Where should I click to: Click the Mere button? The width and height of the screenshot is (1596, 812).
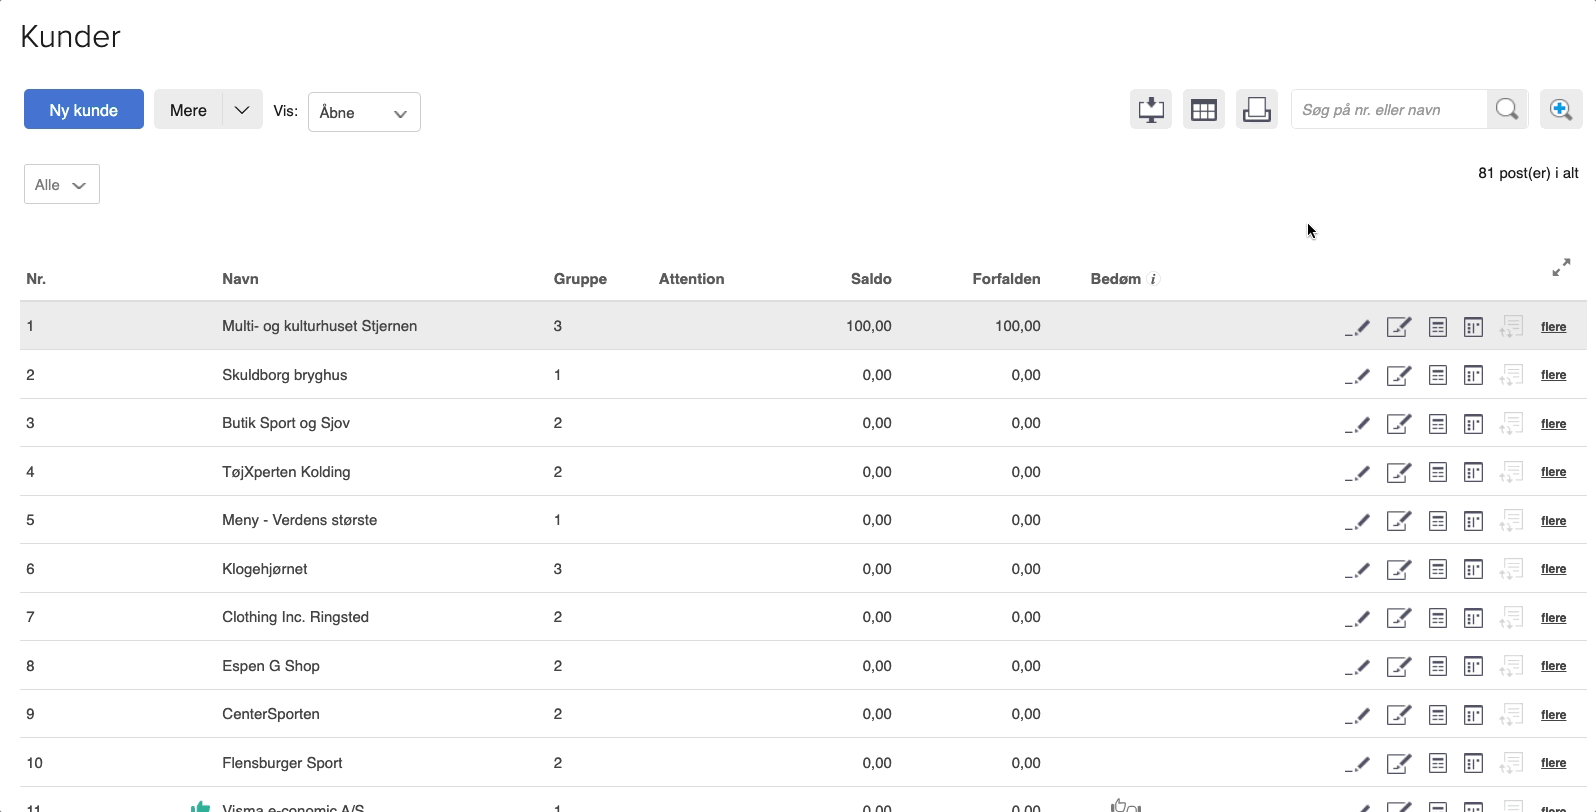click(188, 110)
